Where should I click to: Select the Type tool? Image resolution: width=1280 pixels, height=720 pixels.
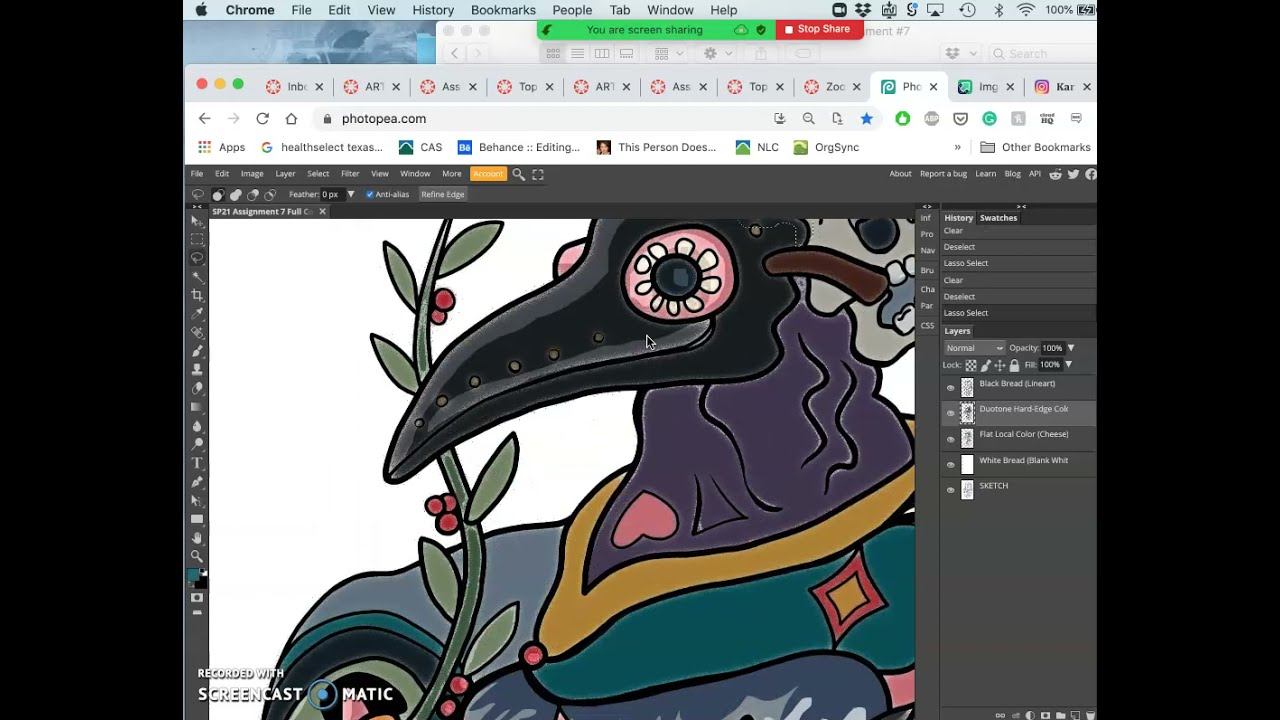point(197,463)
